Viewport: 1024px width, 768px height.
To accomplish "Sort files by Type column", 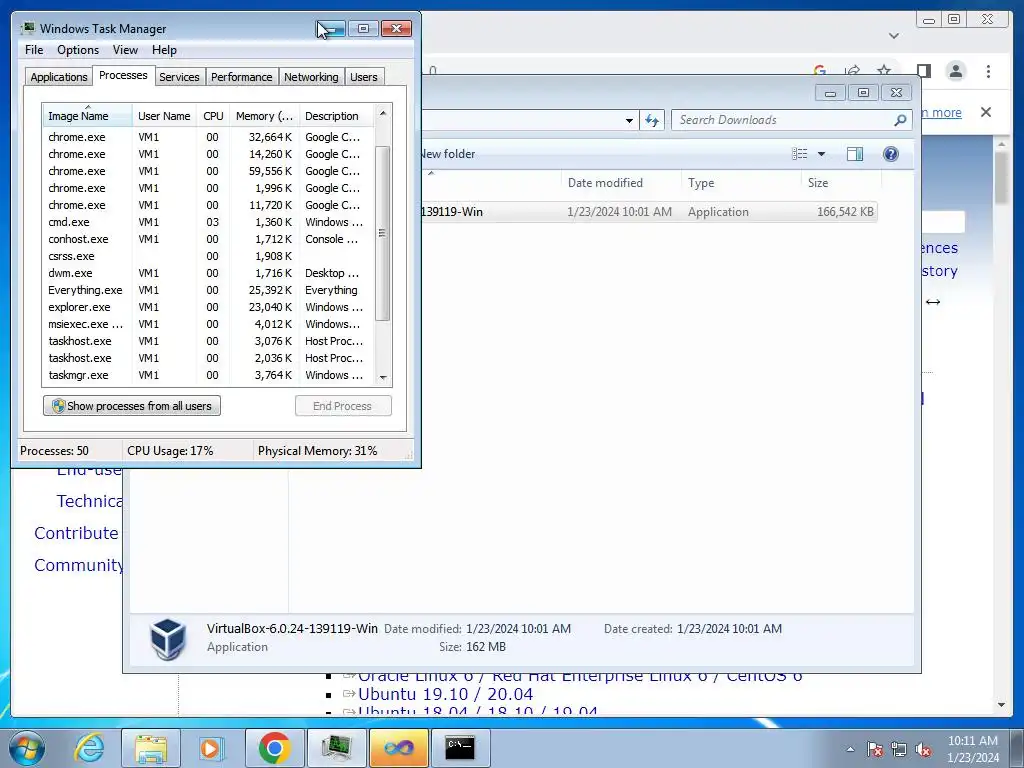I will click(741, 183).
